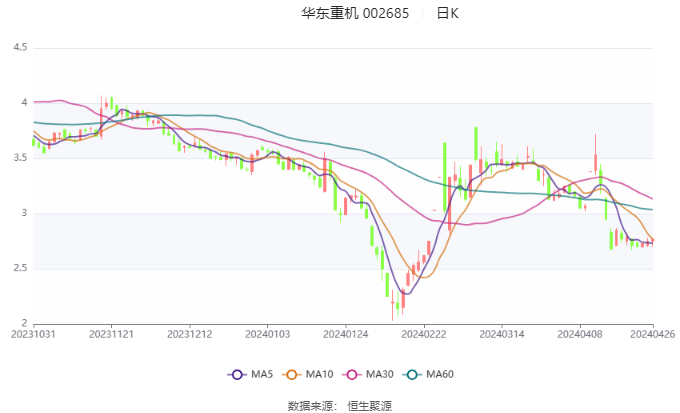The image size is (680, 413).
Task: Click the 4.5 y-axis value
Action: click(x=20, y=47)
